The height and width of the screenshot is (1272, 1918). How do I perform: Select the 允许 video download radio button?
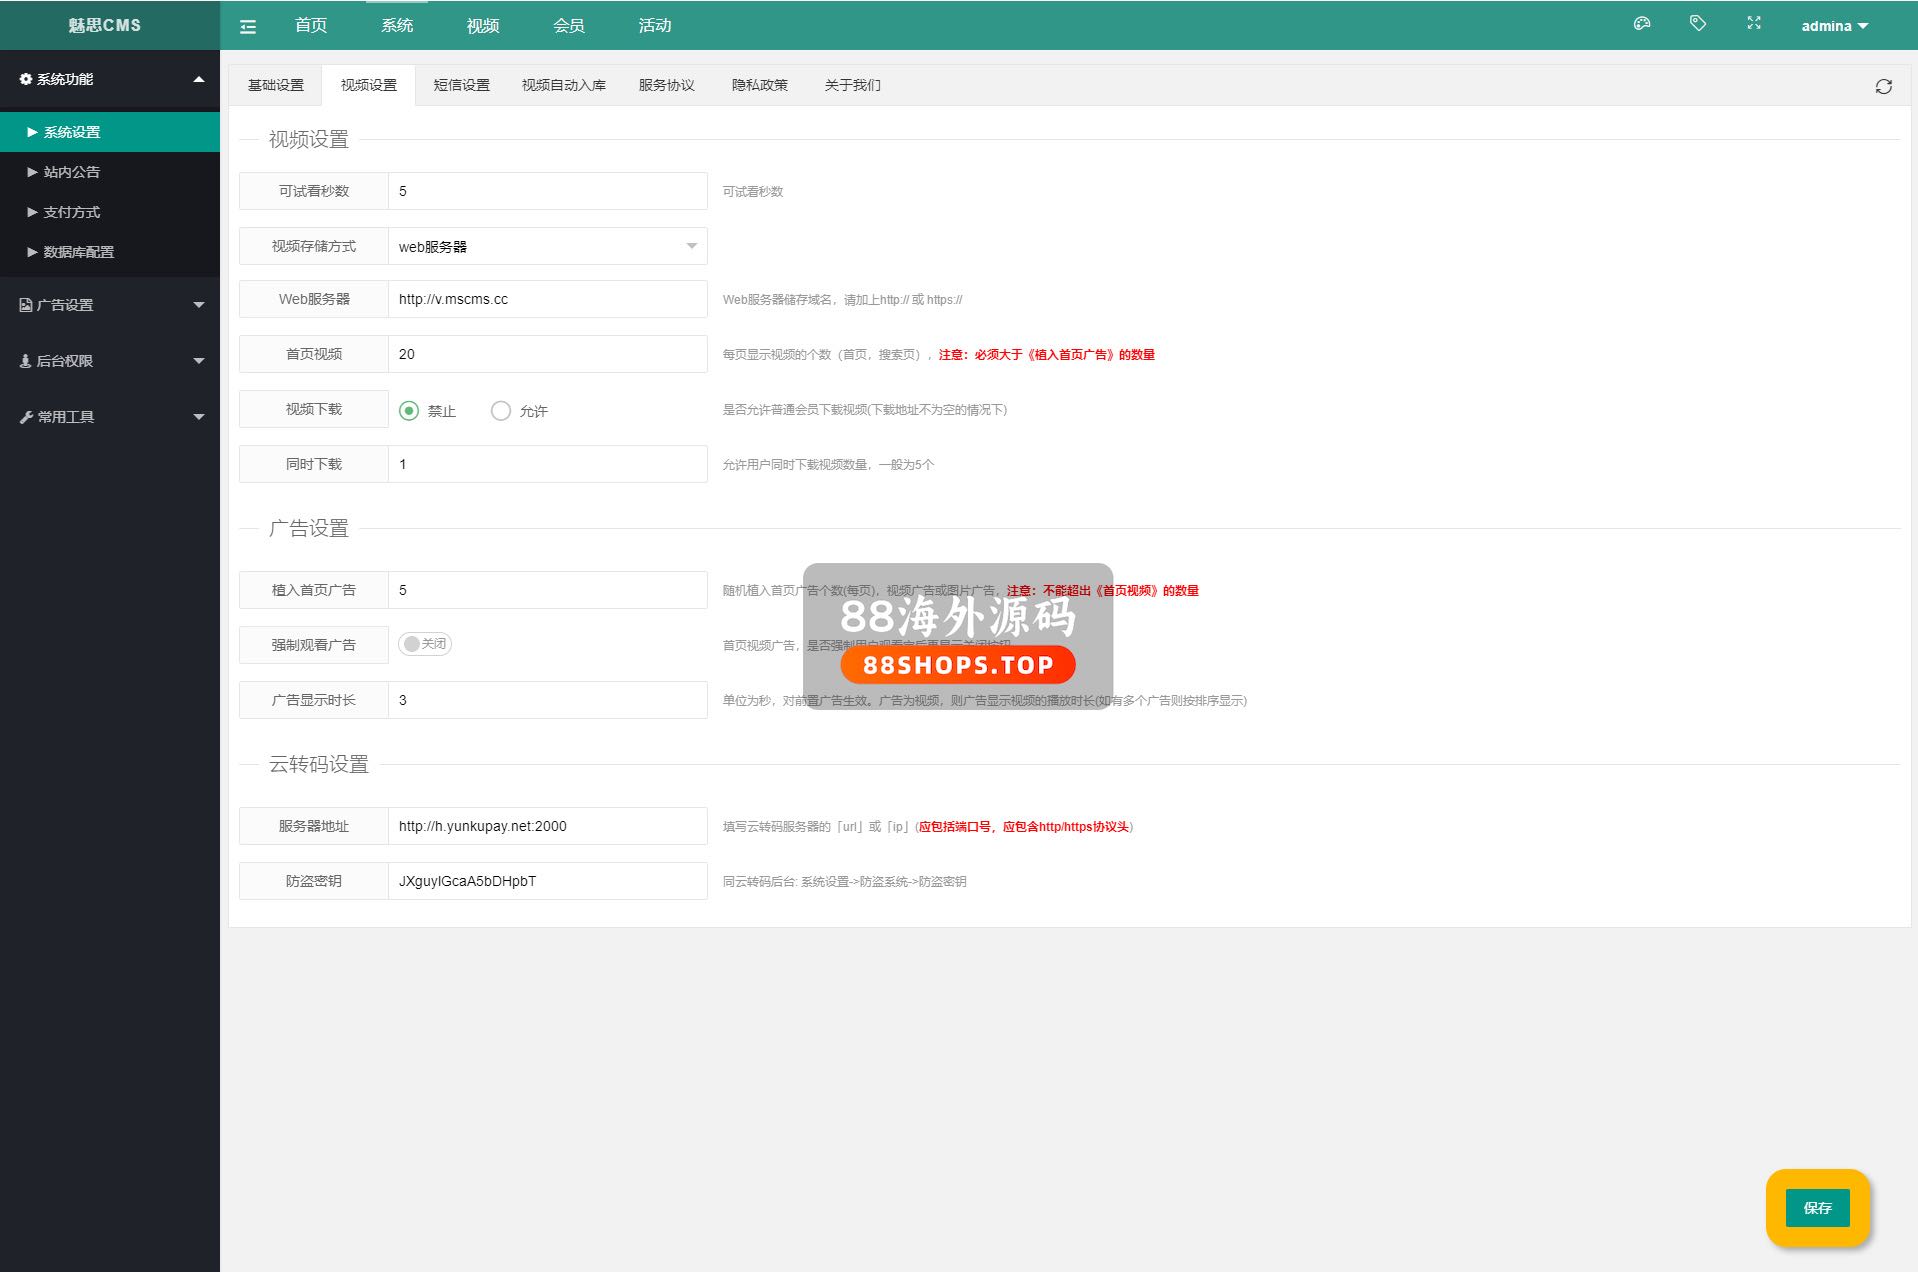(501, 411)
